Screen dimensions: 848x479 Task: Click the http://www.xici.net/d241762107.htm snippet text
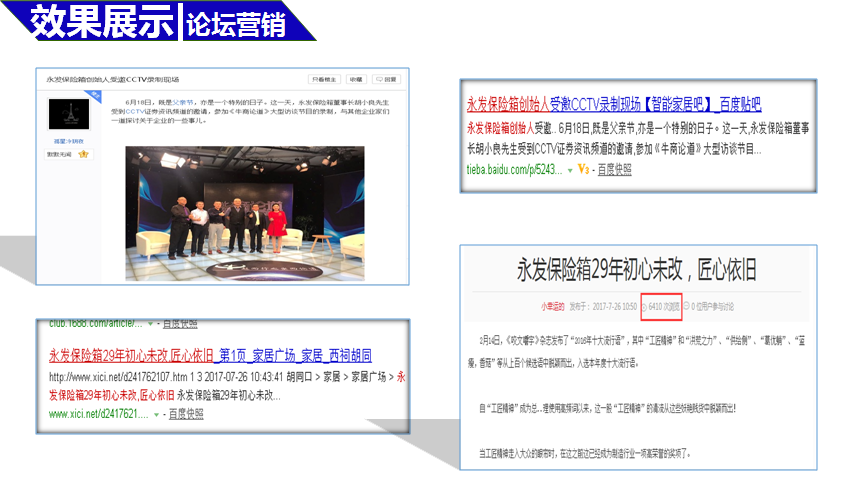[x=118, y=377]
